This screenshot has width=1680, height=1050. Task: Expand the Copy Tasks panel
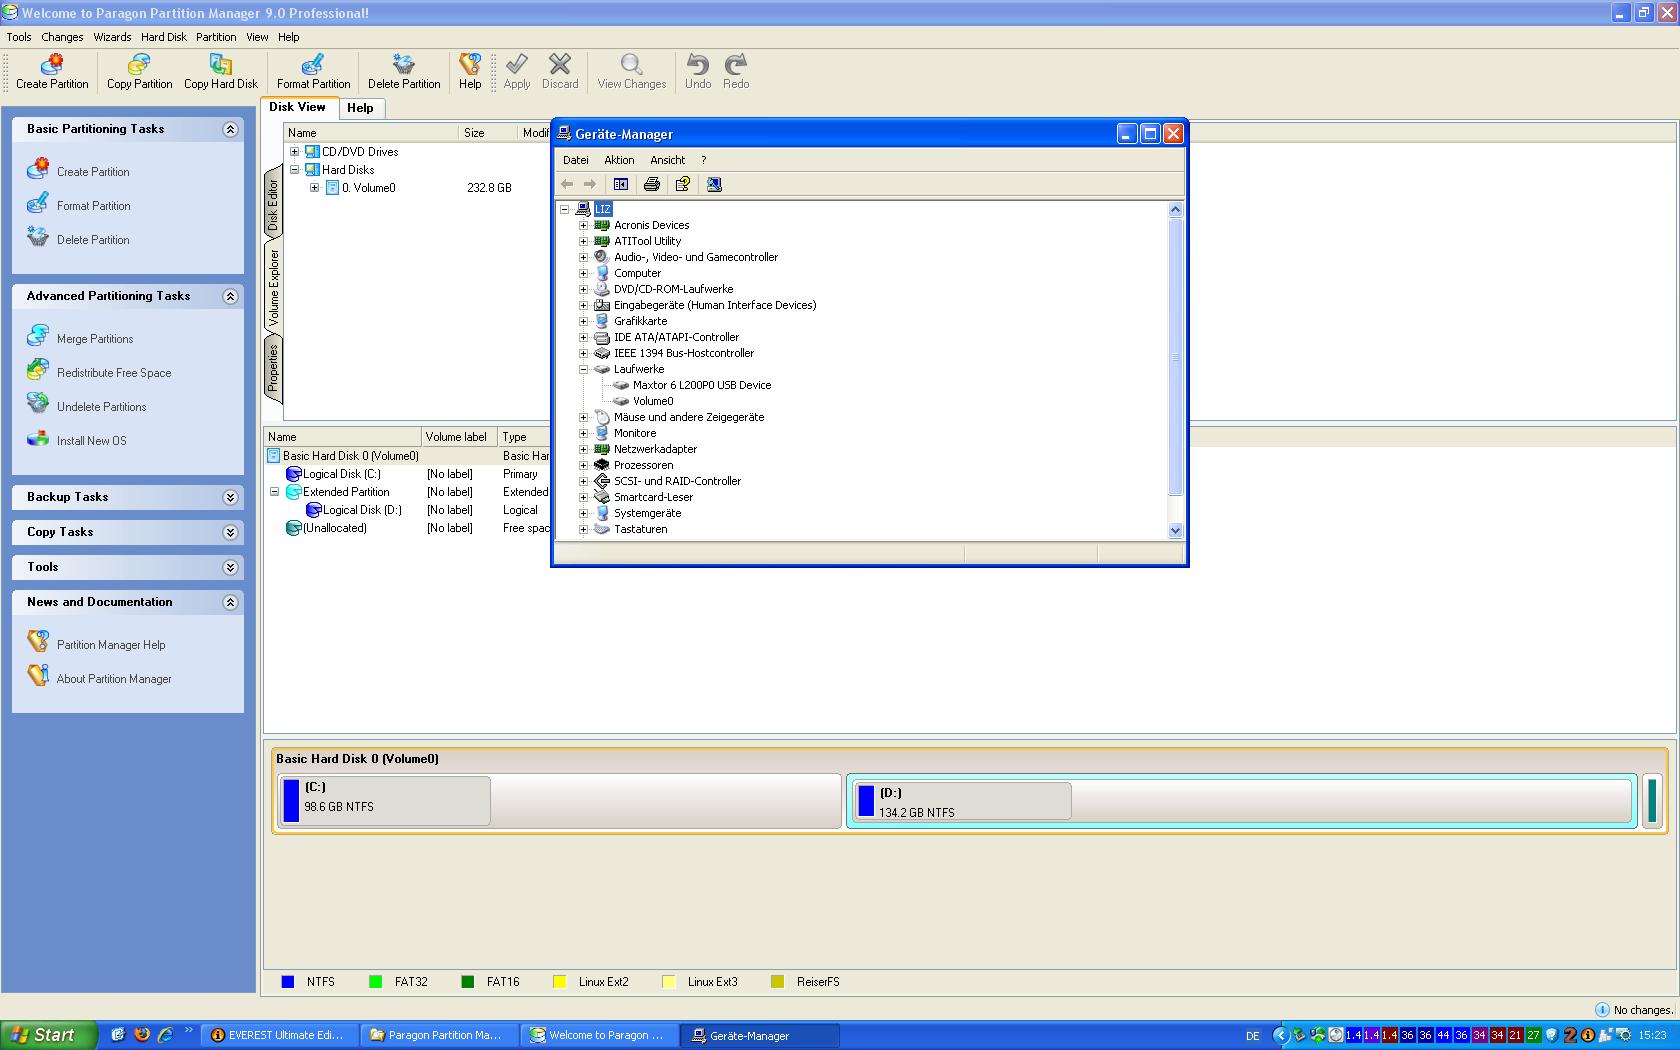click(230, 532)
